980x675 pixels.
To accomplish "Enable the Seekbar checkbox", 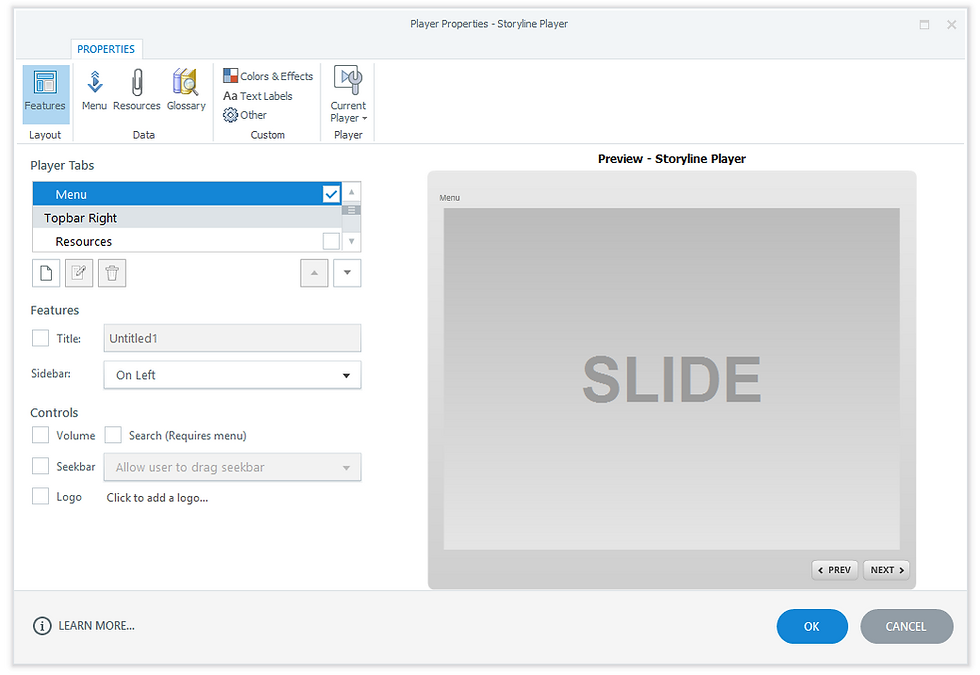I will [41, 466].
